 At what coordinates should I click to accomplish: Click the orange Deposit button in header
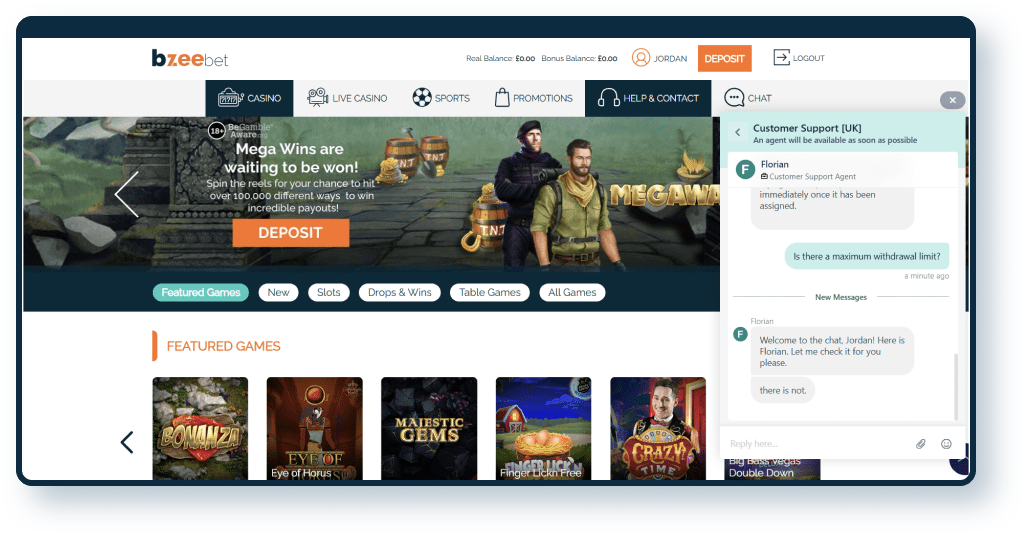coord(724,59)
